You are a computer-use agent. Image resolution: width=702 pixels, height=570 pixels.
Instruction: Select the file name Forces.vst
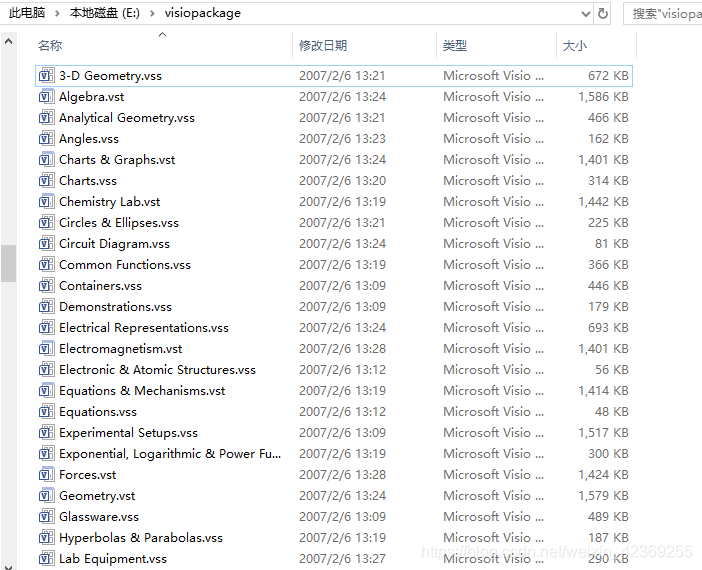pos(87,475)
